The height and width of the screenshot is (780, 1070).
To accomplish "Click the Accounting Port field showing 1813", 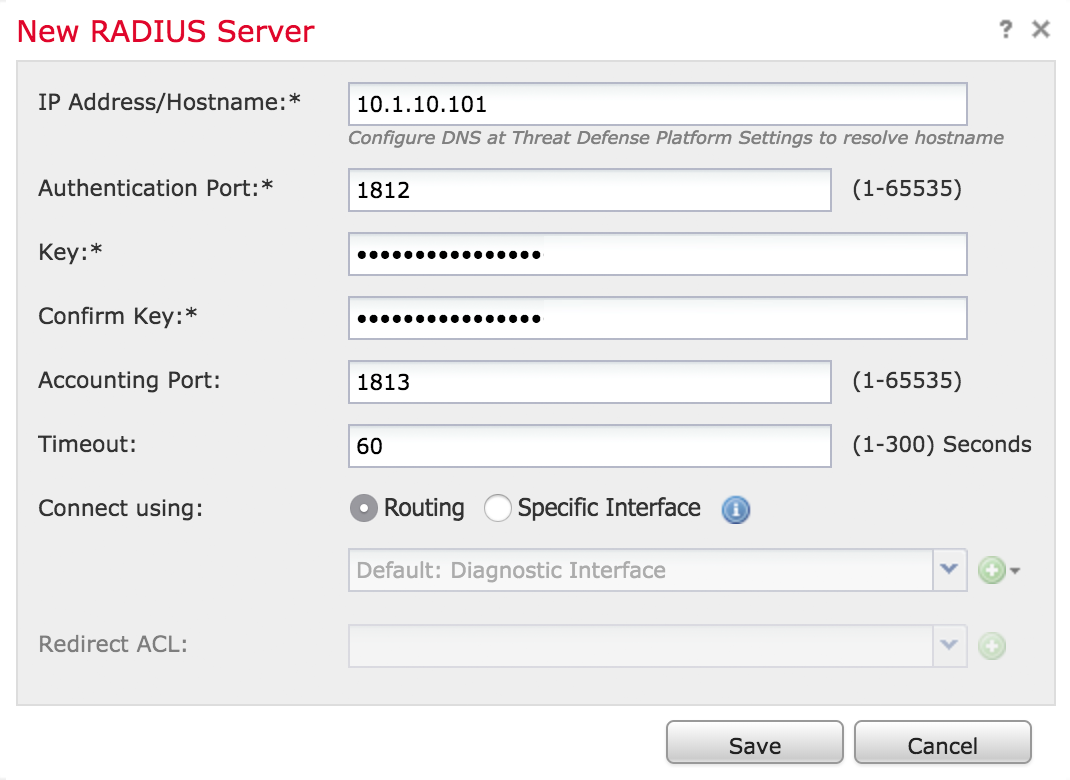I will (x=588, y=381).
